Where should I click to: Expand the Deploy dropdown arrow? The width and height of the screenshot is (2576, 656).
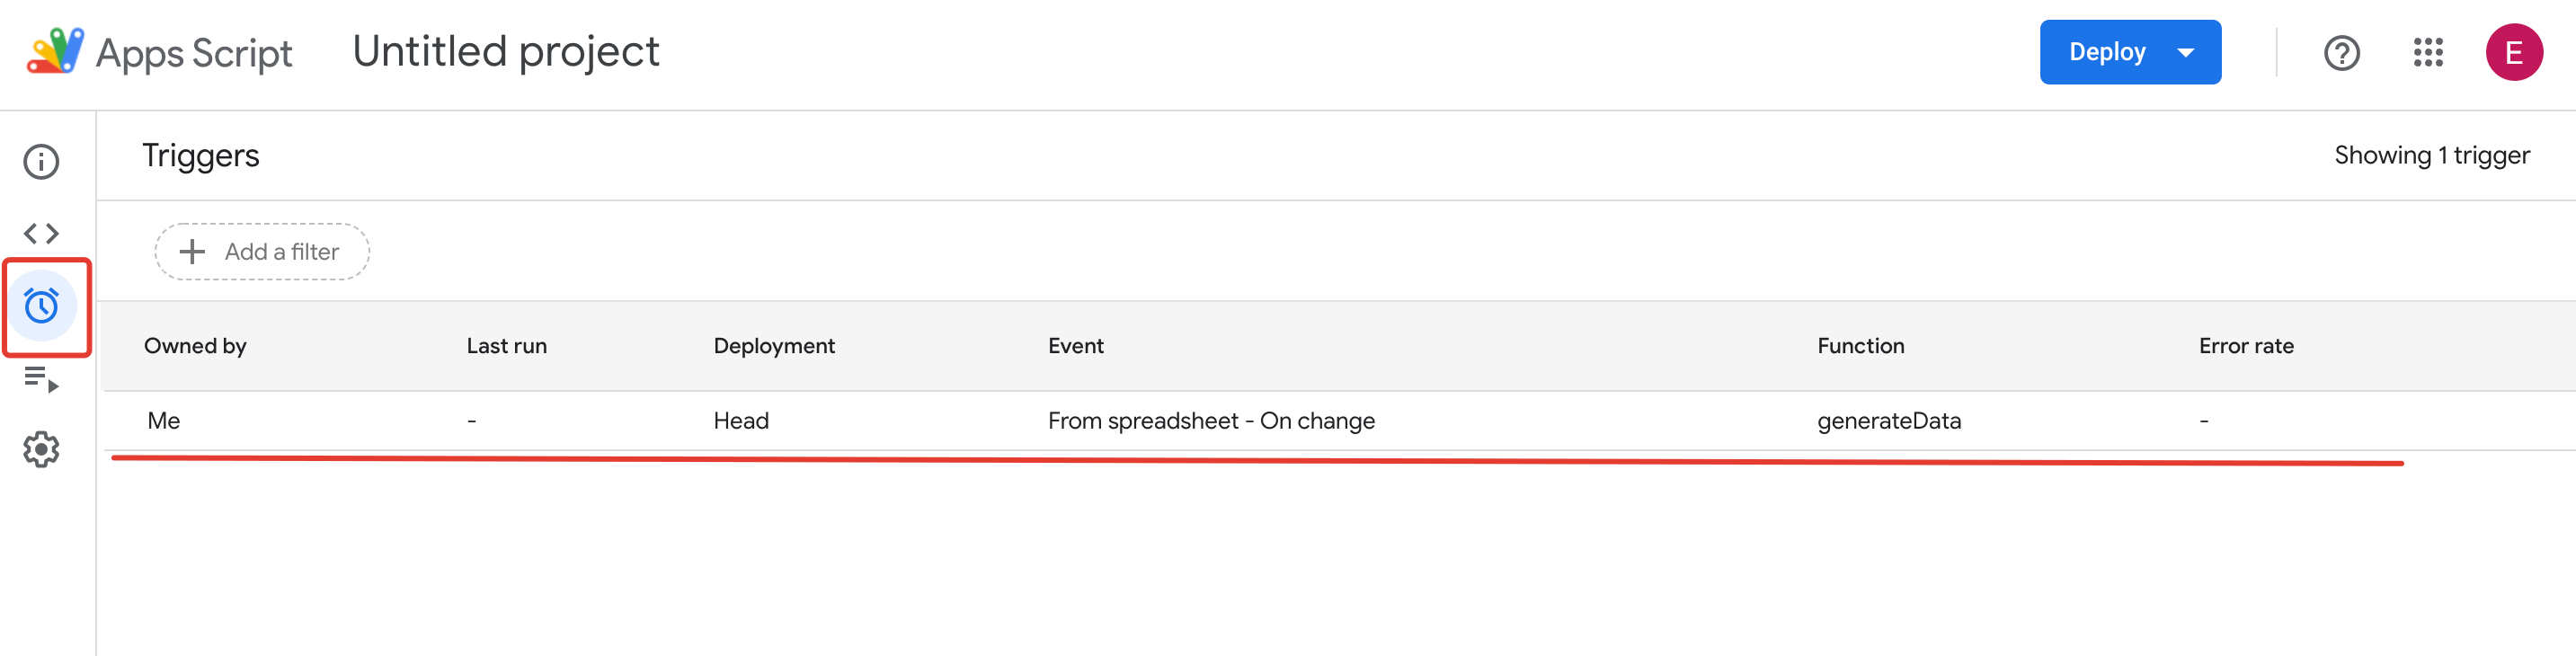[x=2186, y=53]
